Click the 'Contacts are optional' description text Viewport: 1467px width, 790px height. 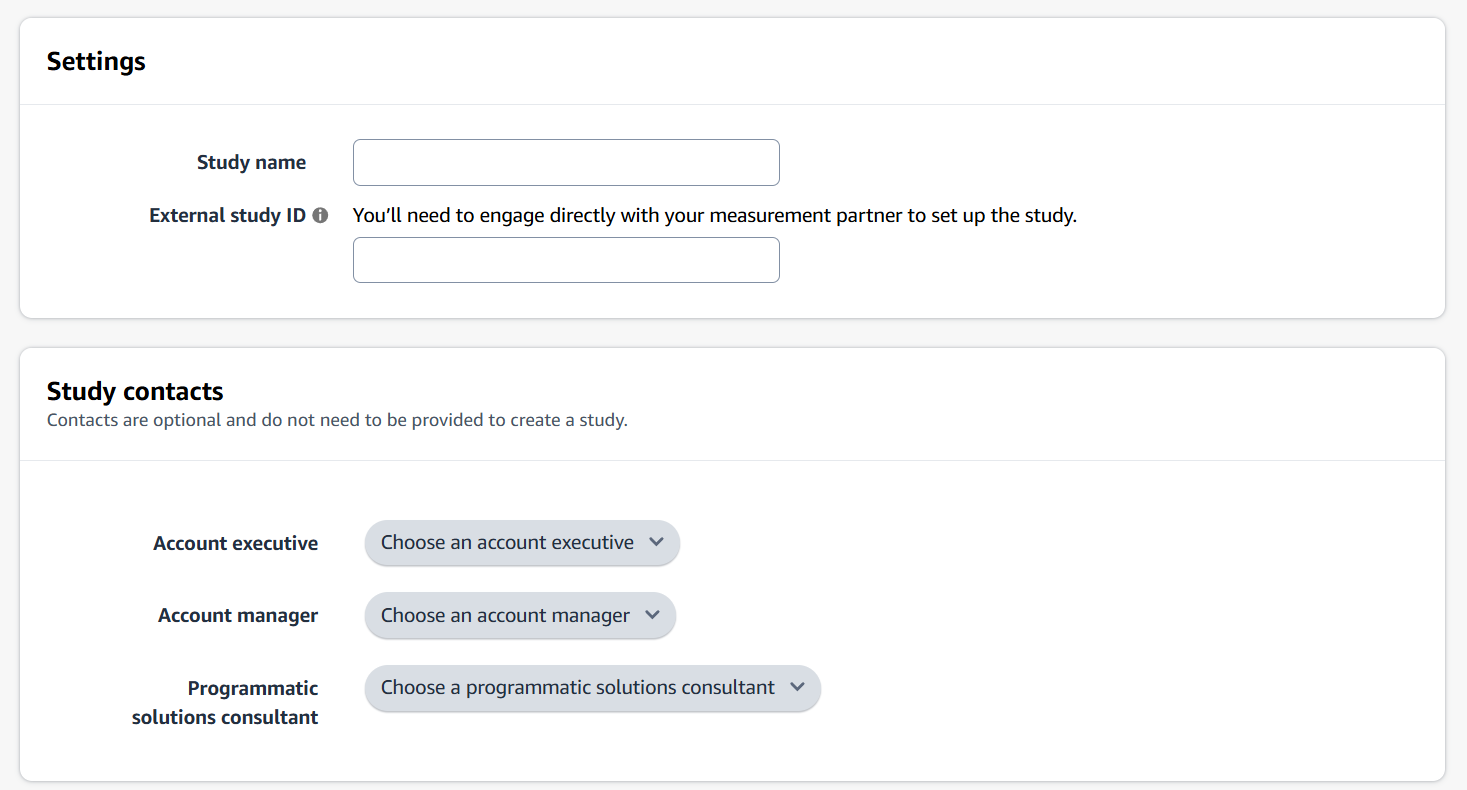tap(337, 420)
